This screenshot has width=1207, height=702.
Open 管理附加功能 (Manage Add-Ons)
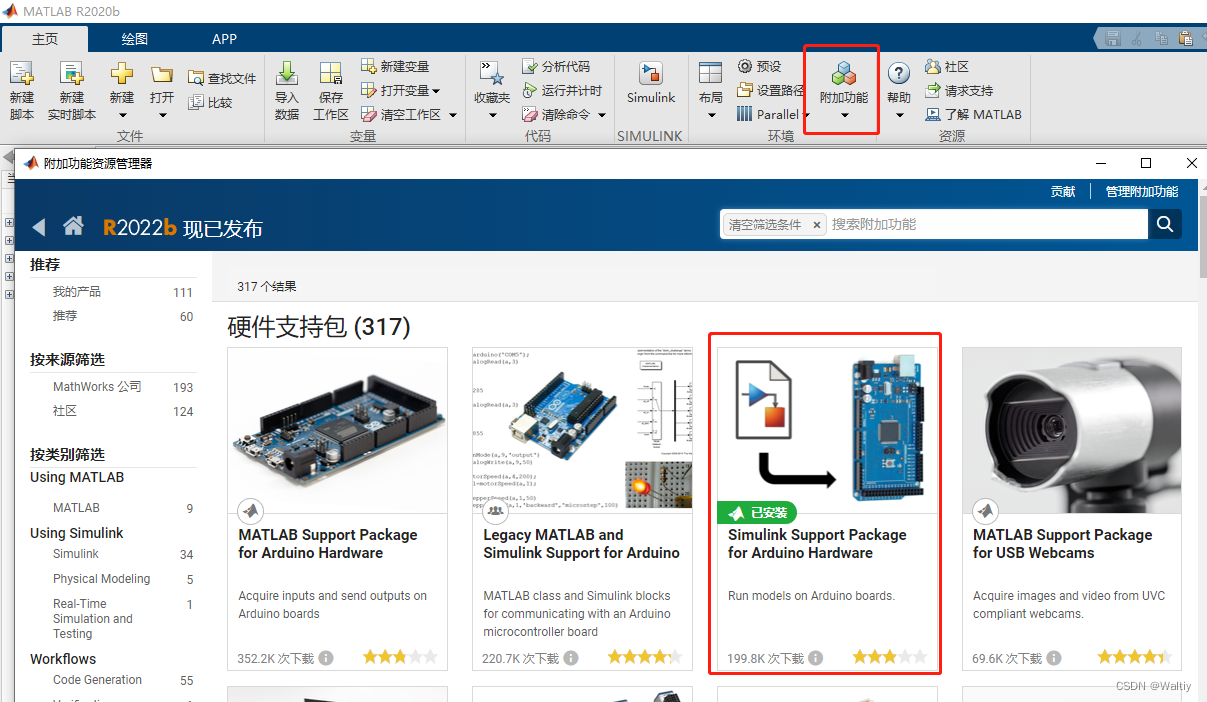point(1141,191)
